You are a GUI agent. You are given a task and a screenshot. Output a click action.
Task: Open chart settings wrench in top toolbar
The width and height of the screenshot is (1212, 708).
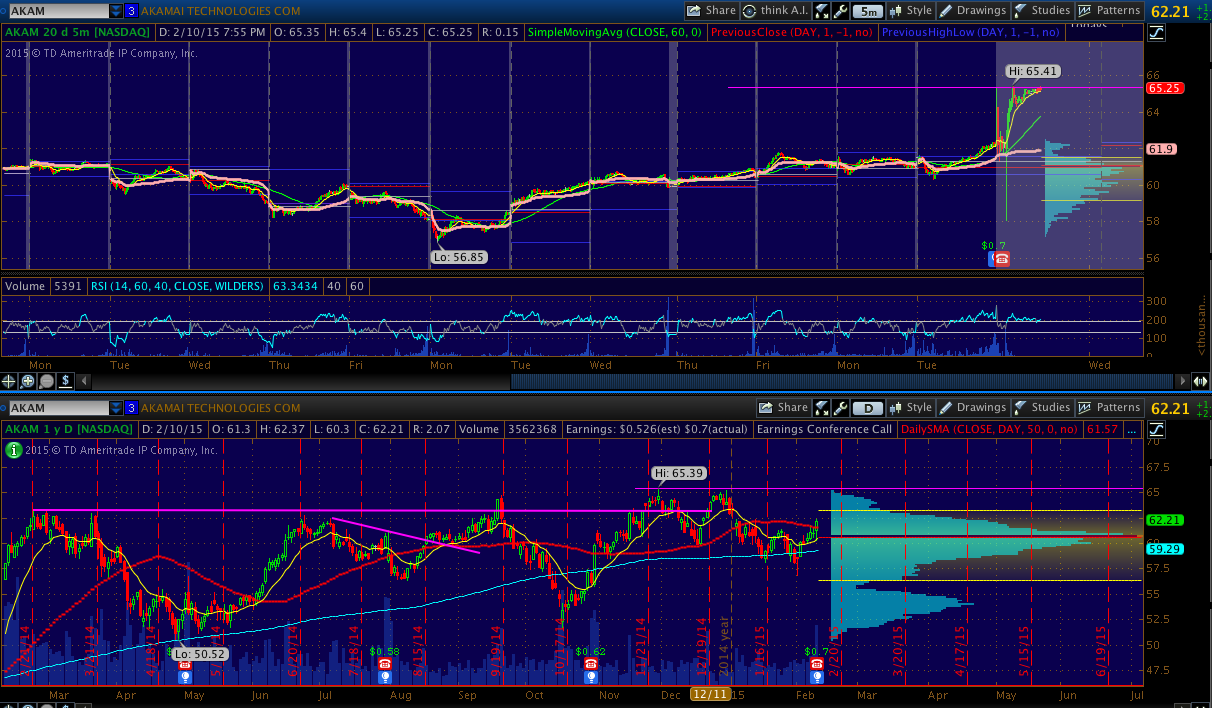click(841, 11)
